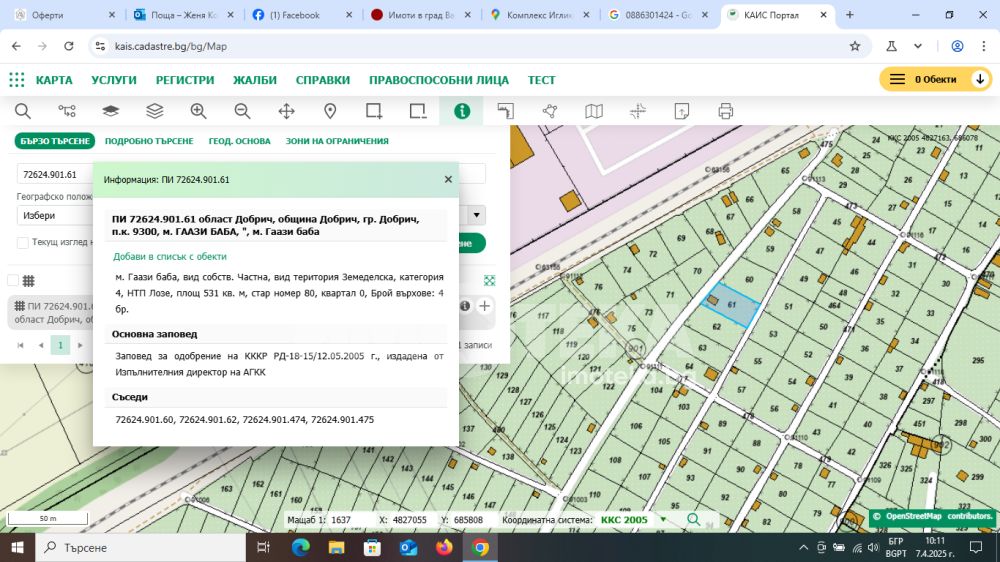Expand the '0 Обекти' objects list
The height and width of the screenshot is (562, 1000).
980,79
